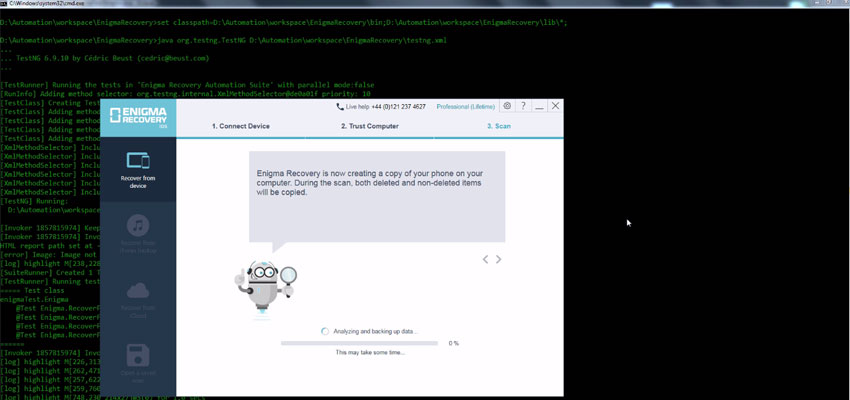Click the cmd.exe title bar icon
Viewport: 850px width, 400px height.
[x=4, y=3]
